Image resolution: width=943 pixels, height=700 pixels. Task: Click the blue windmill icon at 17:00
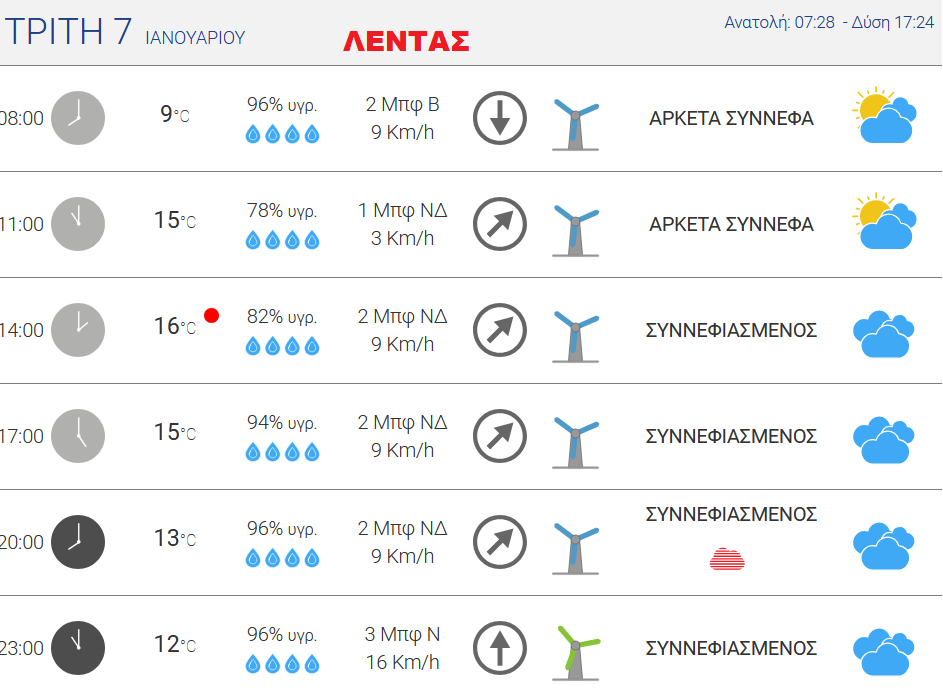(575, 437)
